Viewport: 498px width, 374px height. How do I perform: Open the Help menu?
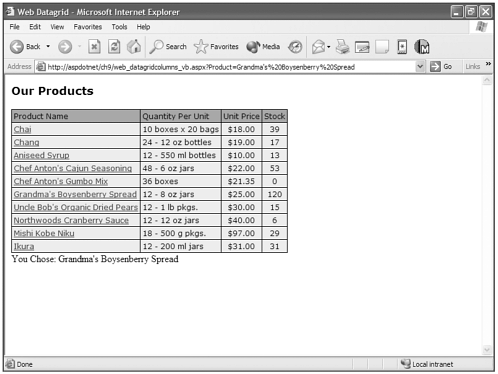click(143, 27)
